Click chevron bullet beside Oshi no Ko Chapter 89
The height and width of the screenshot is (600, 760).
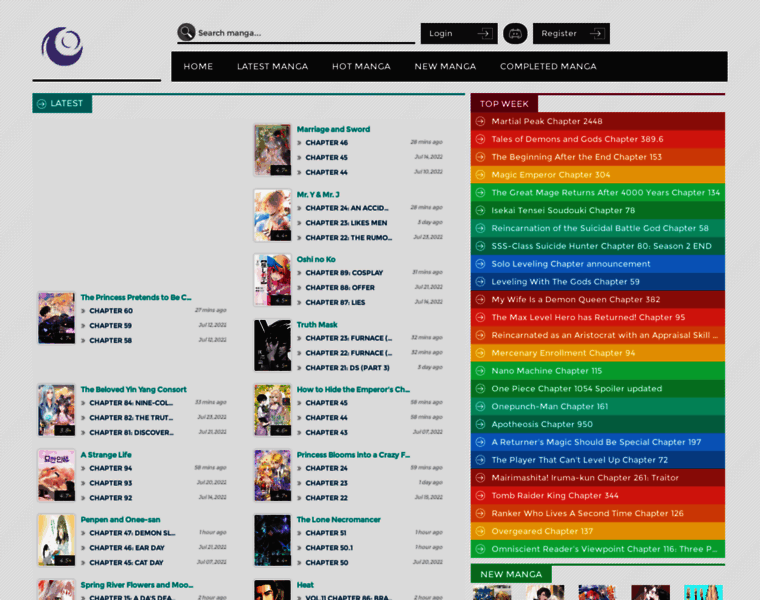click(300, 273)
